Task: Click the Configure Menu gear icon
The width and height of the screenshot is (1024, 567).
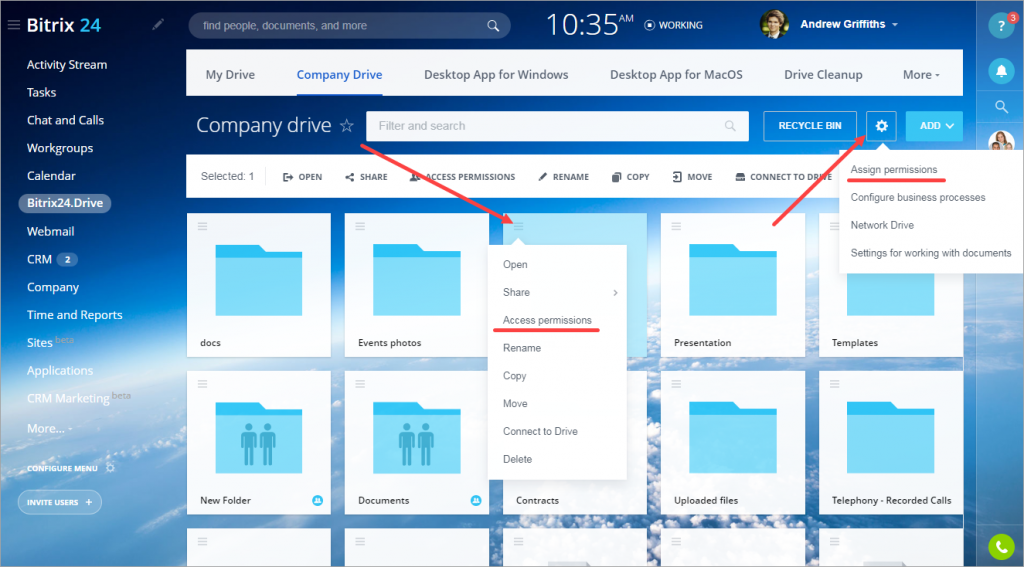Action: coord(110,468)
